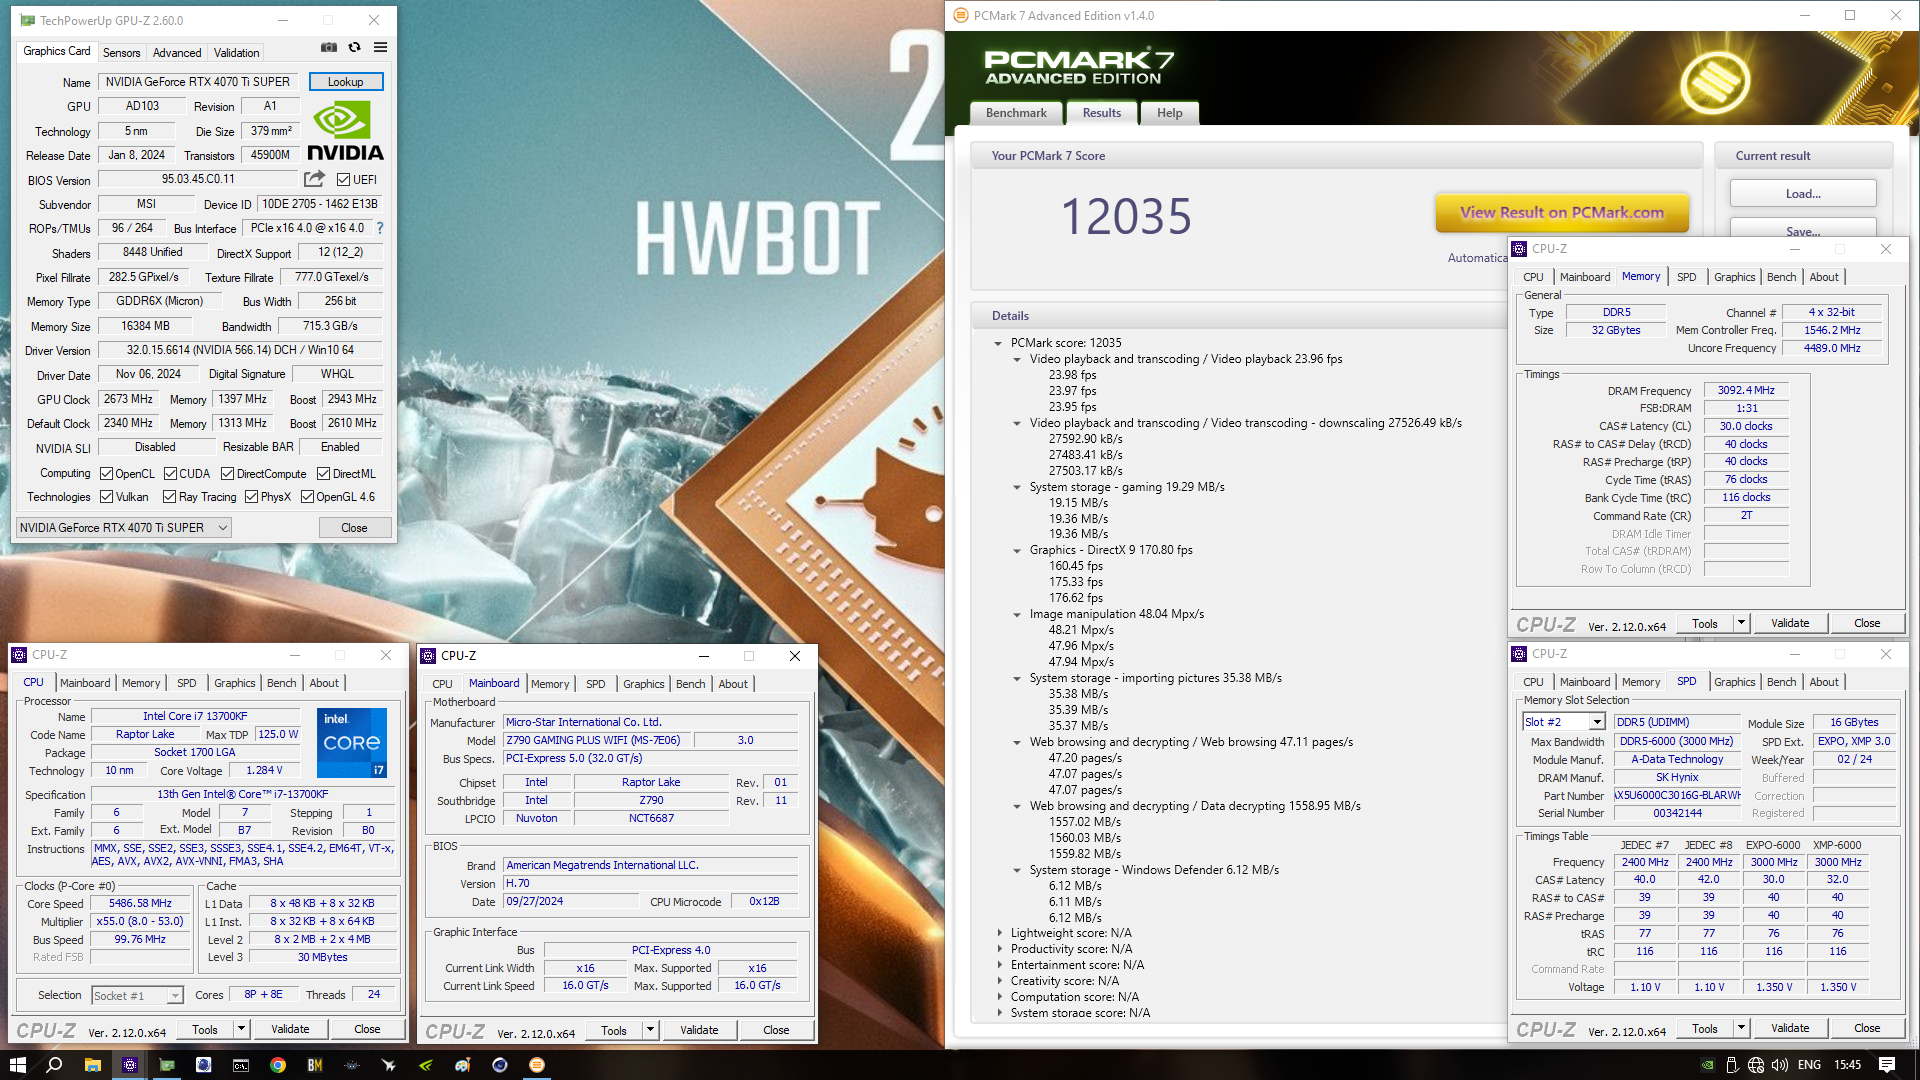Click the Cinebench sphere taskbar icon

coord(500,1065)
